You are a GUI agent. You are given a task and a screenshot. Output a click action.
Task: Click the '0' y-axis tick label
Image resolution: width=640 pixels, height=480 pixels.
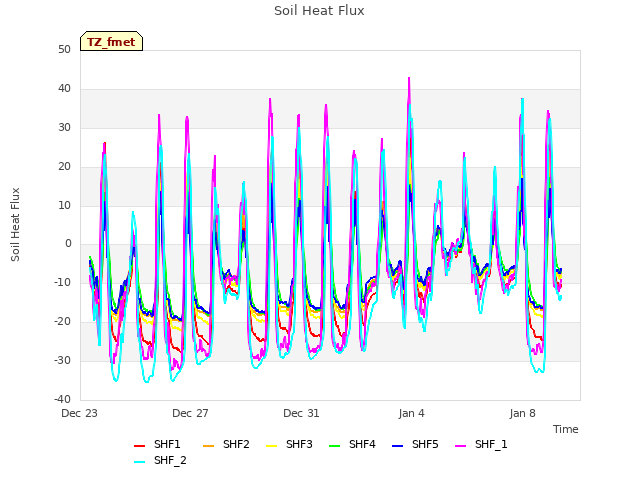[x=68, y=244]
